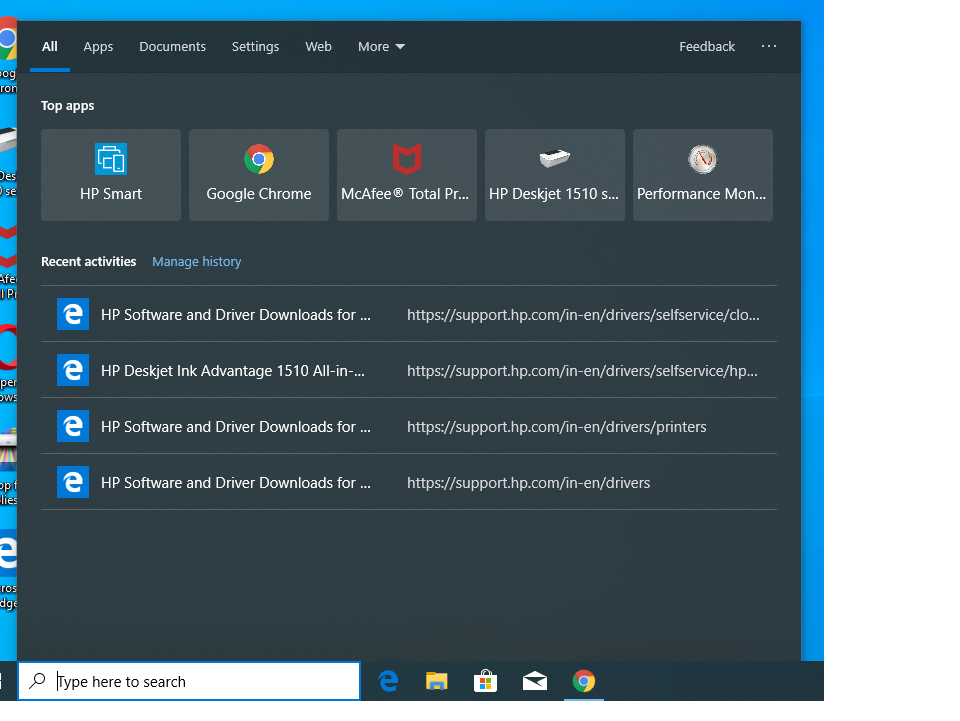Open HP Deskjet Ink Advantage 1510 activity
Image resolution: width=960 pixels, height=721 pixels.
pos(409,370)
